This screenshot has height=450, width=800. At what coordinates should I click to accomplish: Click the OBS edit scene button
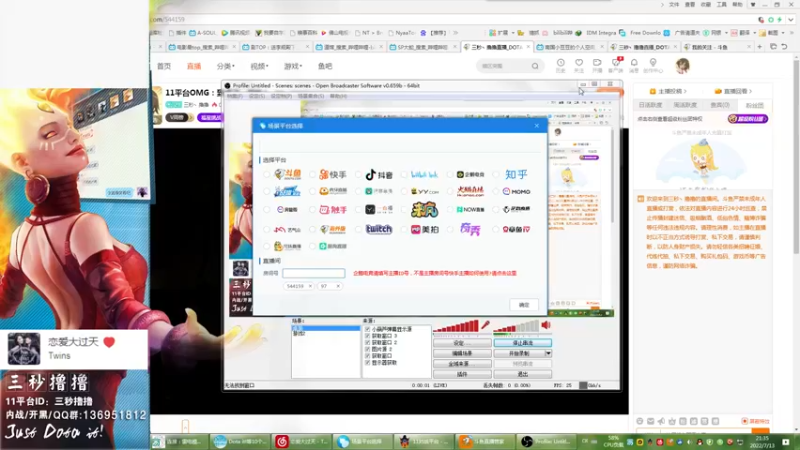(462, 353)
